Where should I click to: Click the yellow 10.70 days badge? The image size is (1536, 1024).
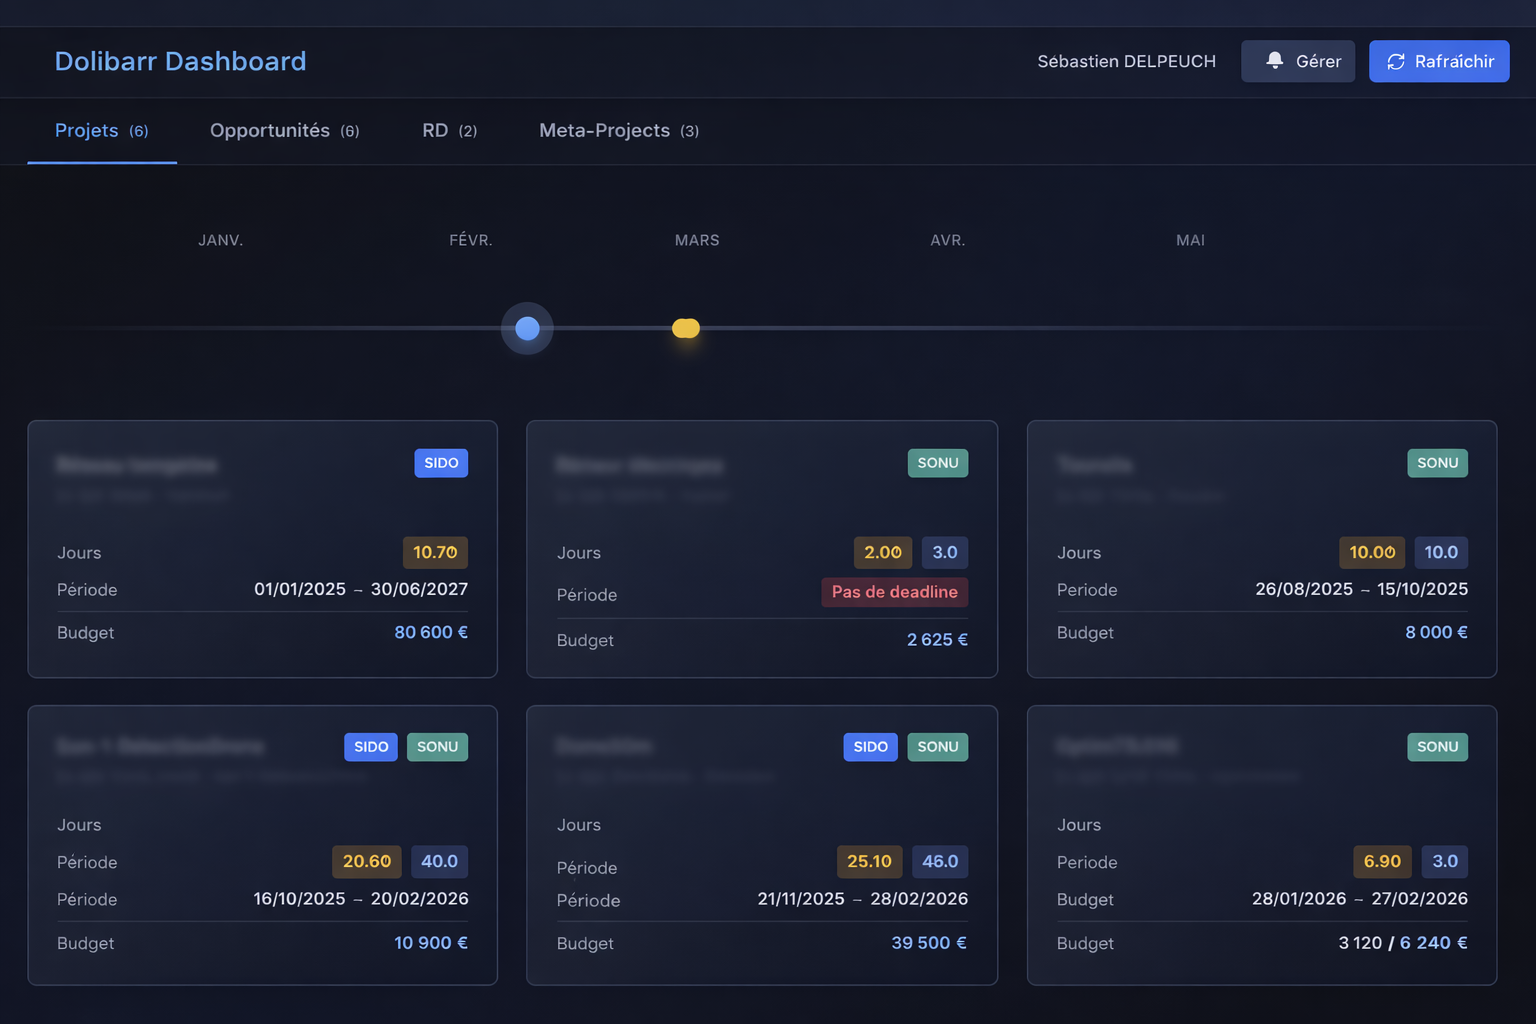tap(435, 552)
